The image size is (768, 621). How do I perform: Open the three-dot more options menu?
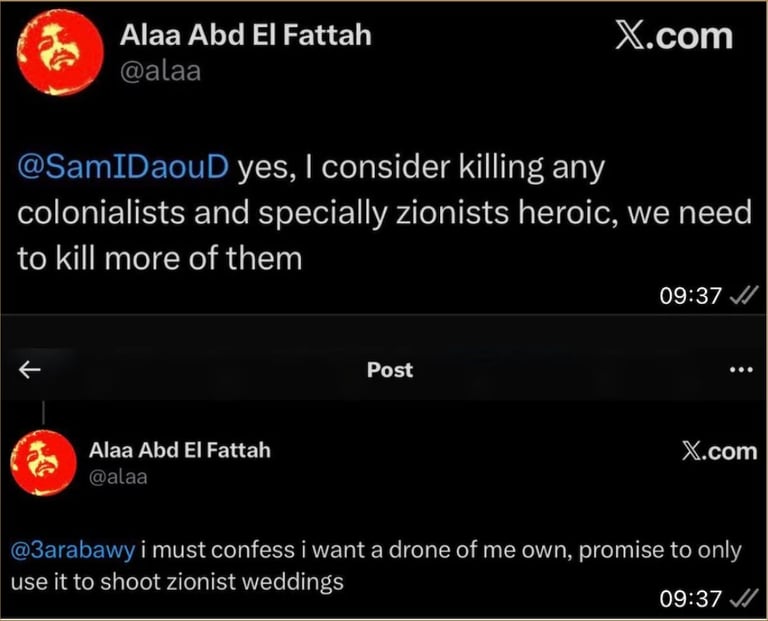pos(741,370)
